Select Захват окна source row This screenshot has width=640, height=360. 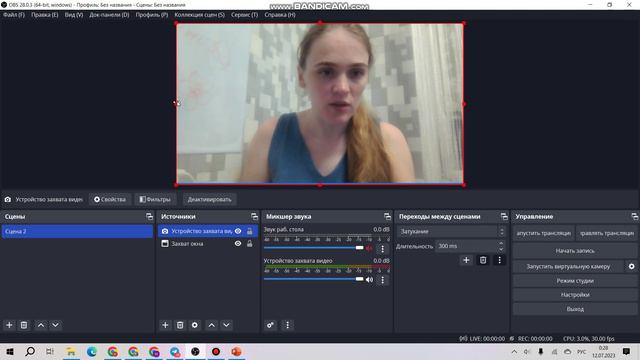(x=208, y=244)
